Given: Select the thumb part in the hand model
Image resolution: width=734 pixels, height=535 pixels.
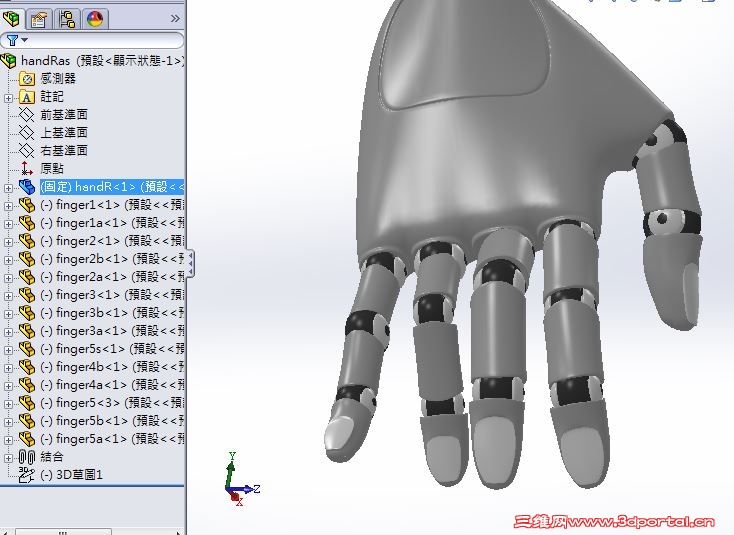Looking at the screenshot, I should point(669,225).
